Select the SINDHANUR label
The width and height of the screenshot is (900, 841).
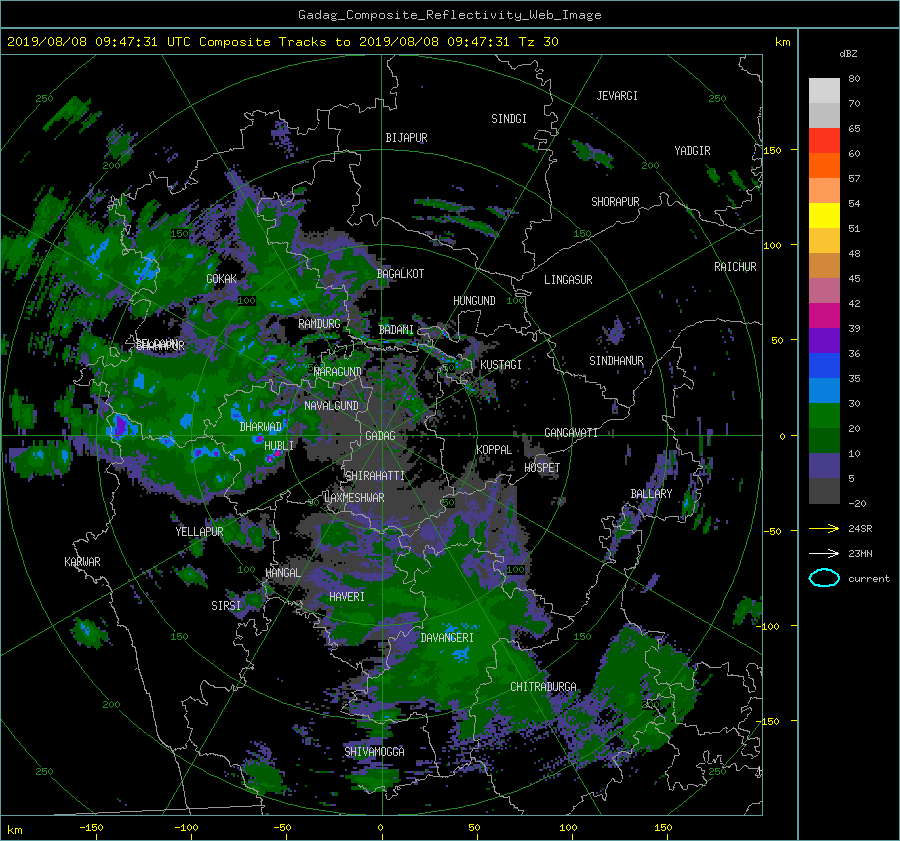point(616,361)
